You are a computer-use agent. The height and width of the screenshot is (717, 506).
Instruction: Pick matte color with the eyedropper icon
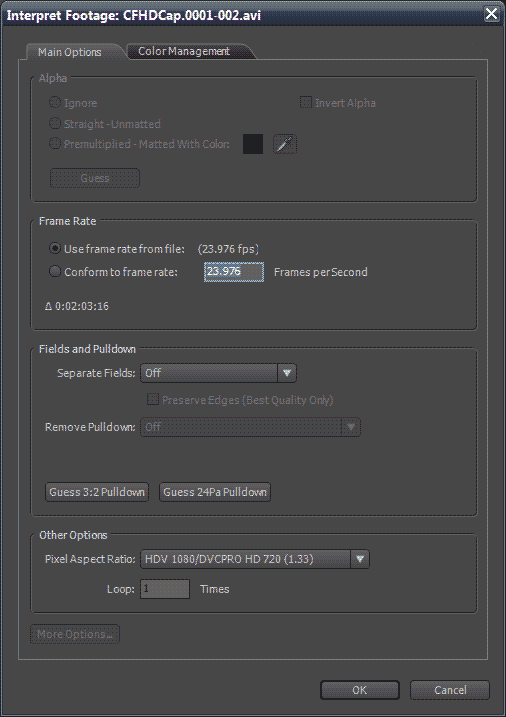click(x=285, y=144)
